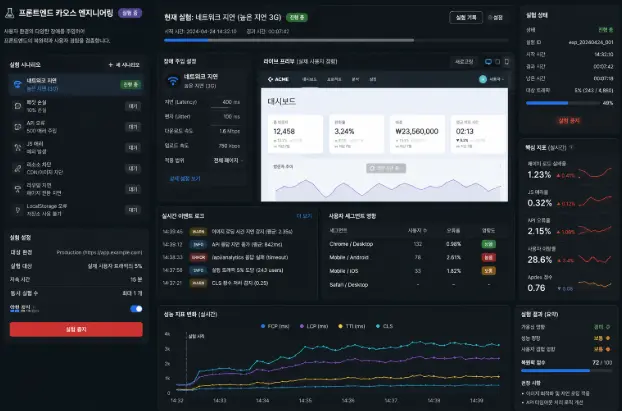Screen dimensions: 622x411
Task: Select the API 오류 scenario icon
Action: [x=17, y=127]
